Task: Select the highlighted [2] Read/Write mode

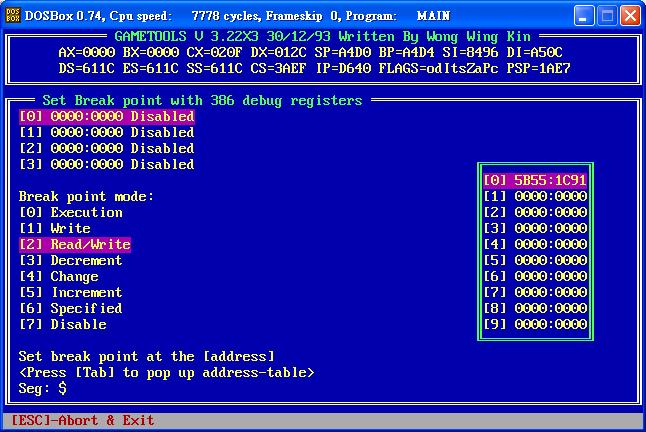Action: pyautogui.click(x=75, y=244)
